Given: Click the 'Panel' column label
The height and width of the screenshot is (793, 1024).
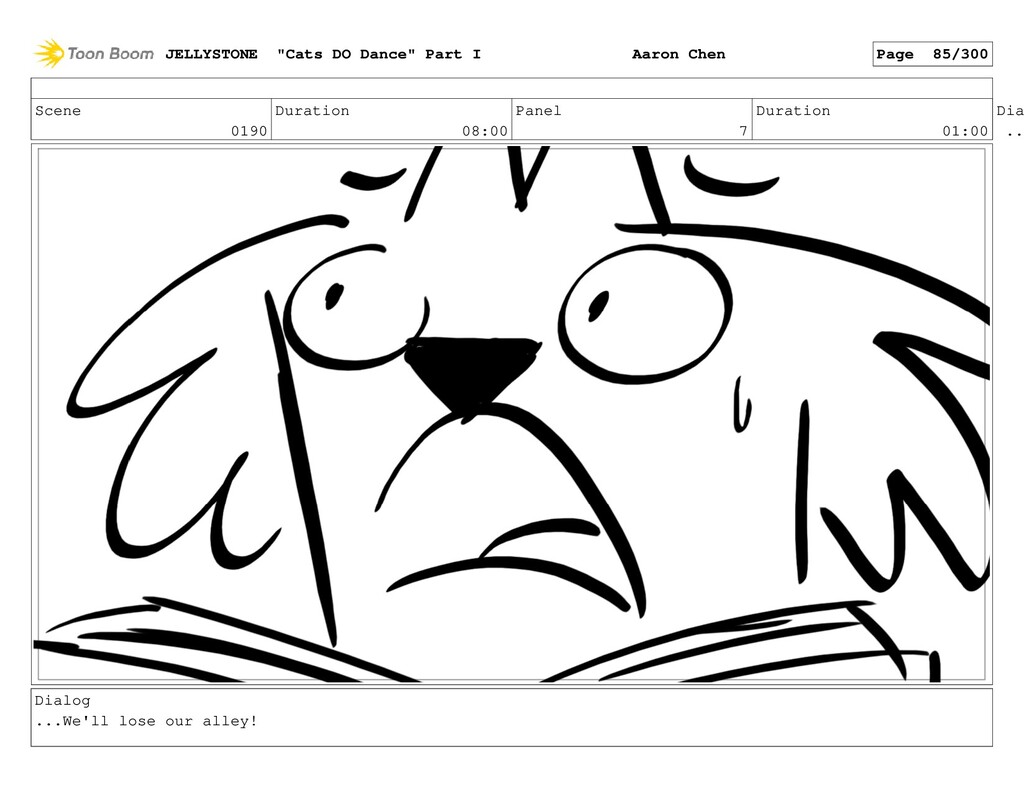Looking at the screenshot, I should 538,110.
